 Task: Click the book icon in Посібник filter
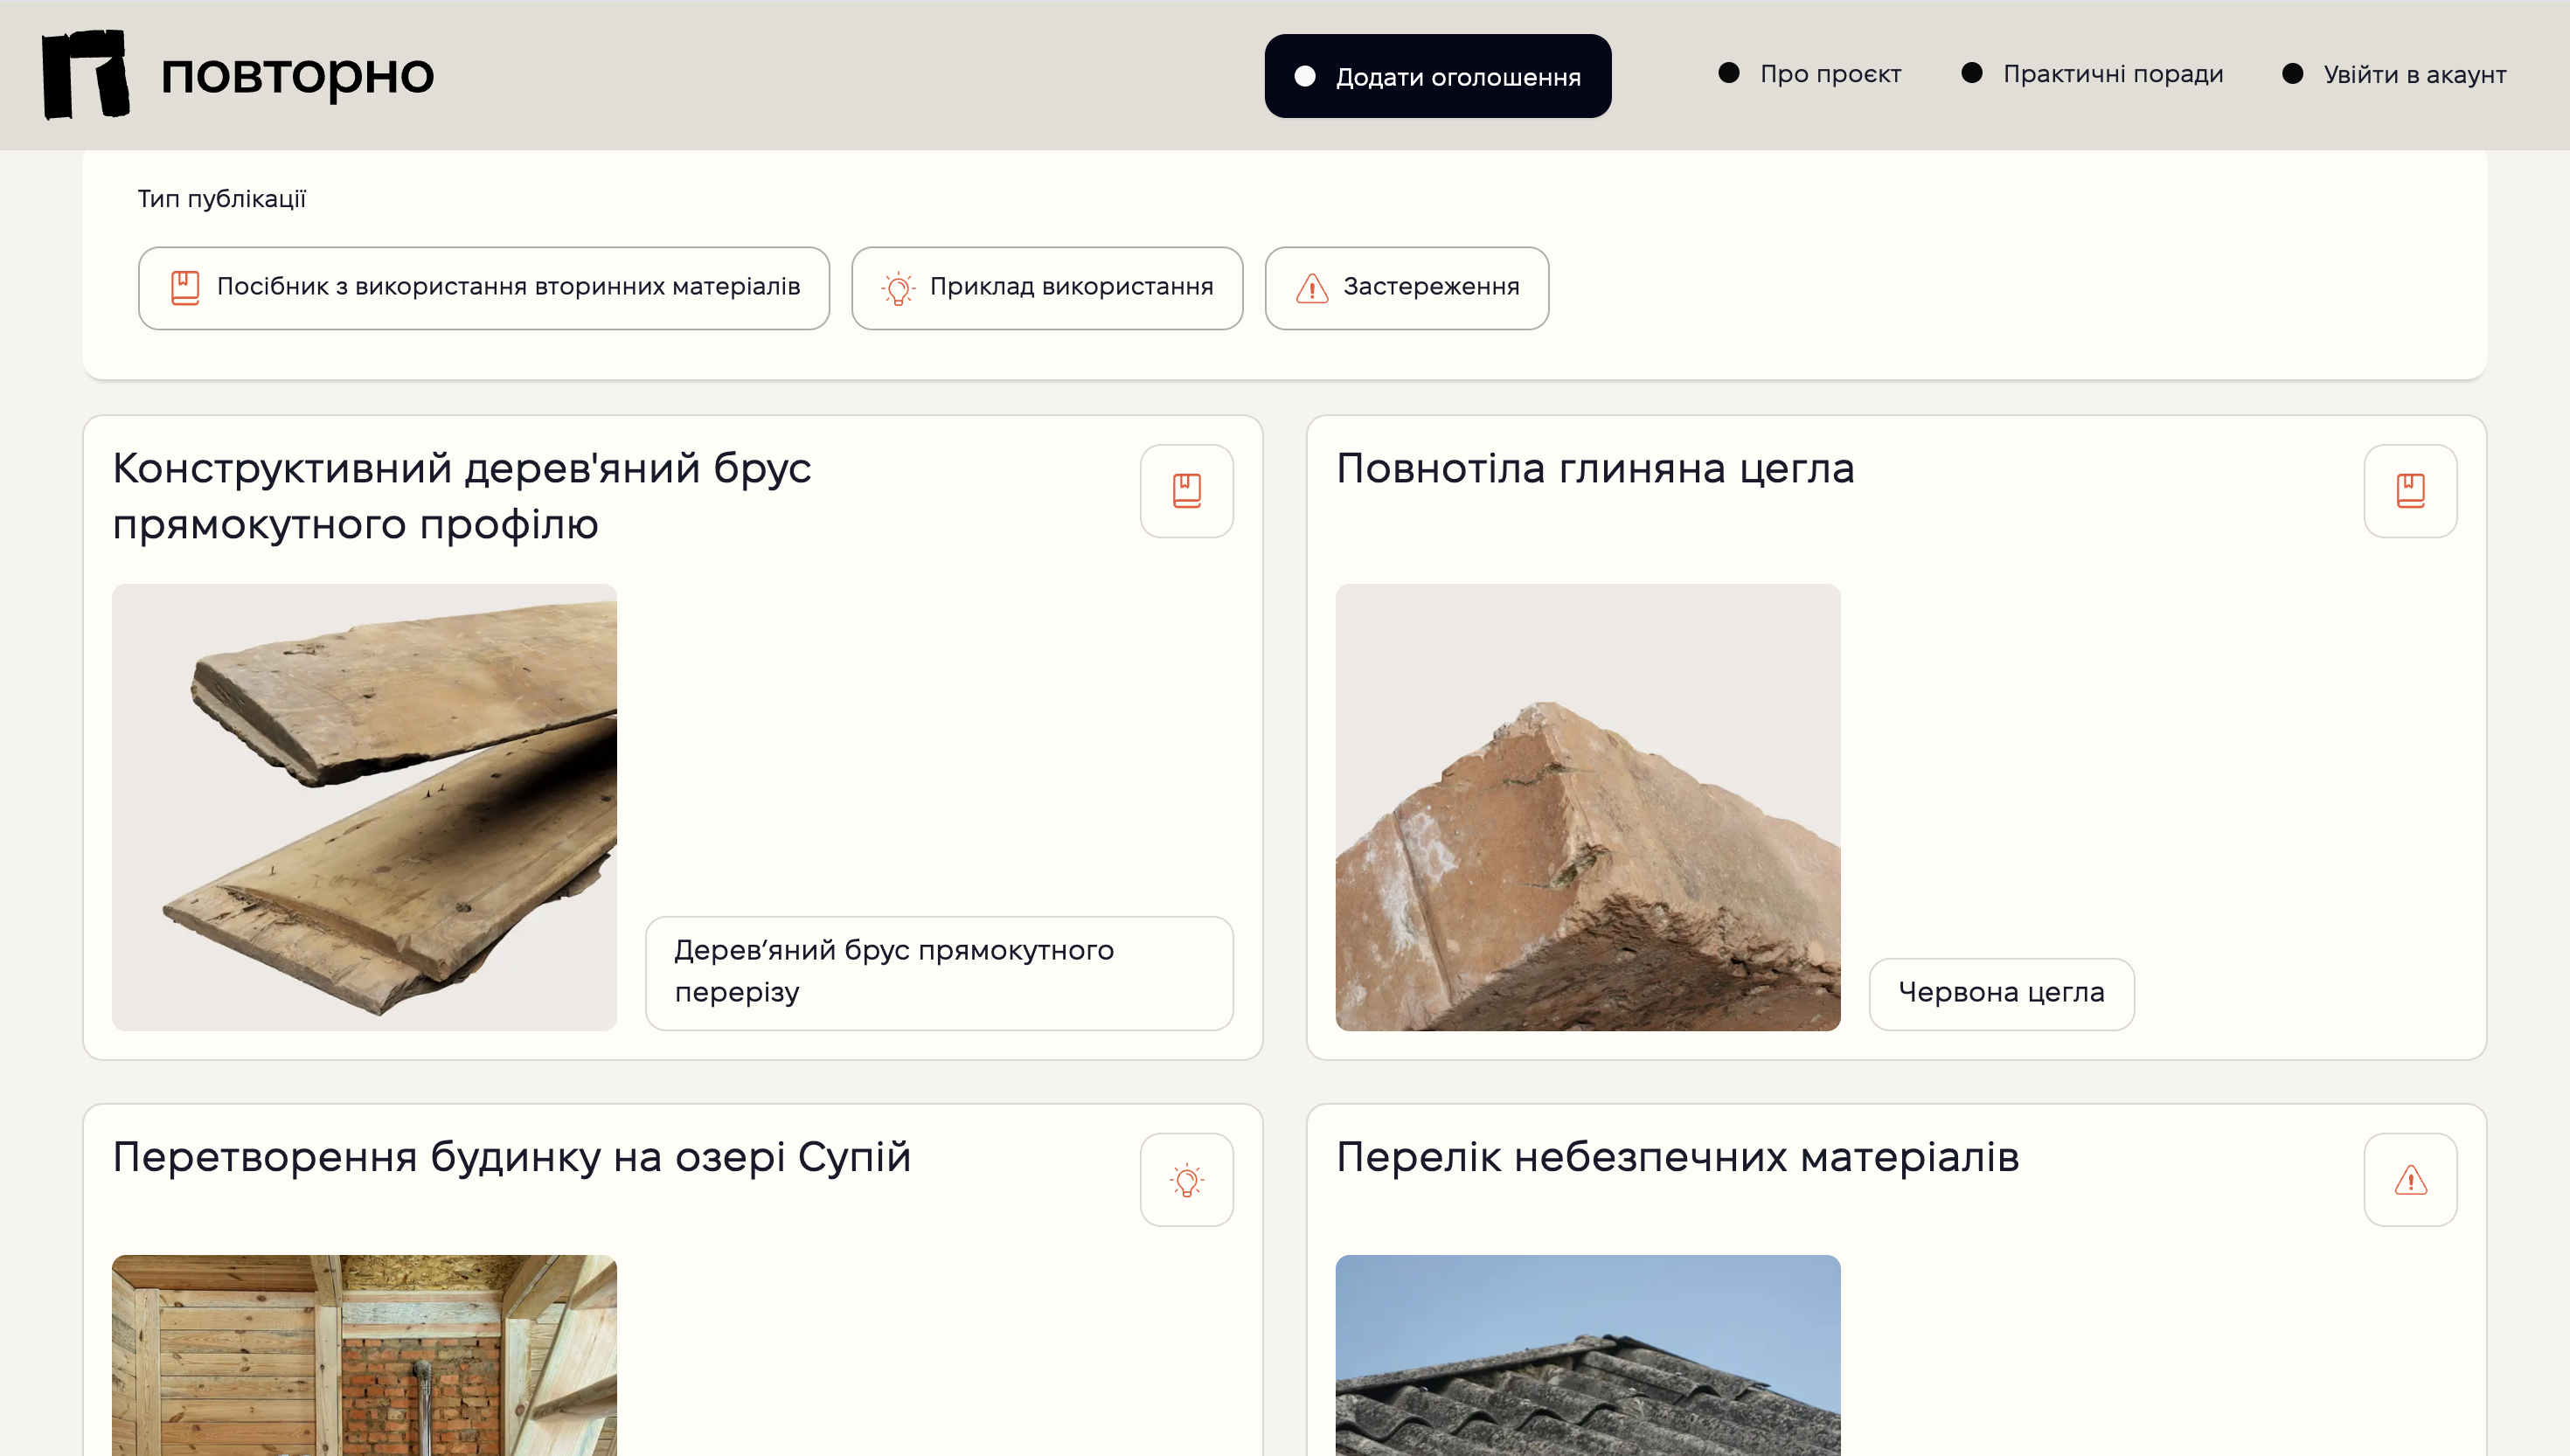(x=185, y=288)
